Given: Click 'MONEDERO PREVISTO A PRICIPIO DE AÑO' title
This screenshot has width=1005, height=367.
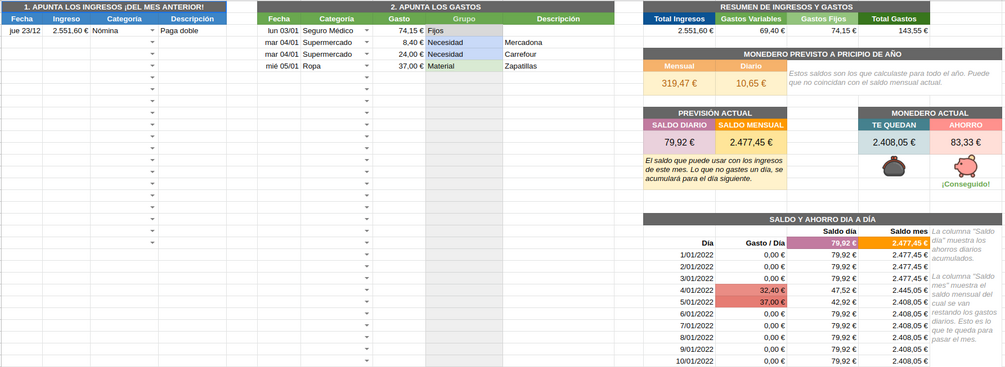Looking at the screenshot, I should point(822,54).
